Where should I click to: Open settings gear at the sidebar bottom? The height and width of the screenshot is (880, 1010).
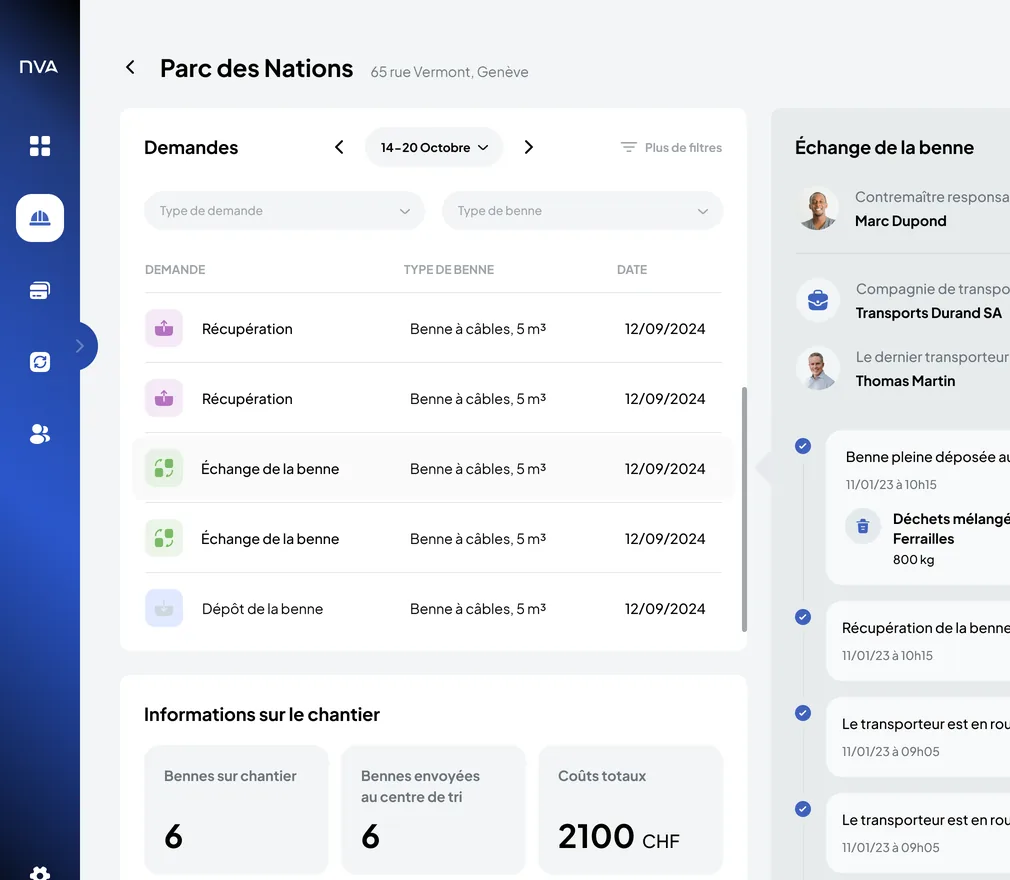tap(40, 873)
